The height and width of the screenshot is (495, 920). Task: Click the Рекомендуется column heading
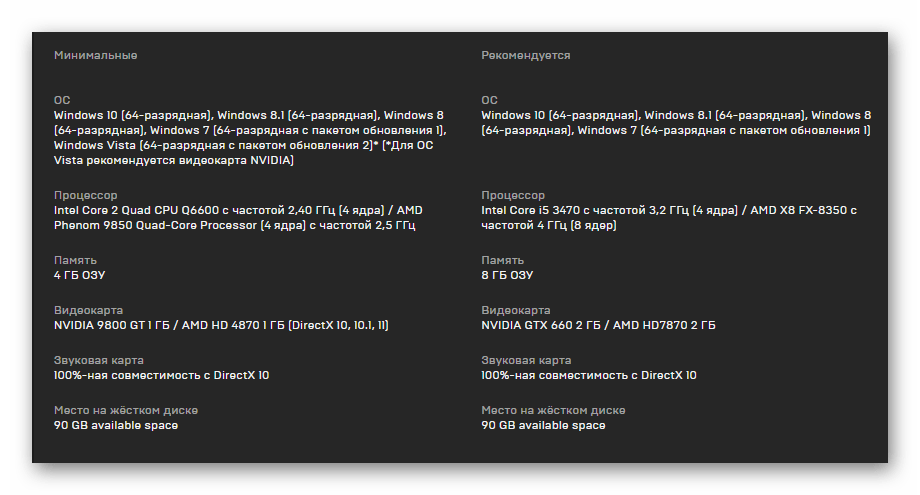[x=526, y=55]
